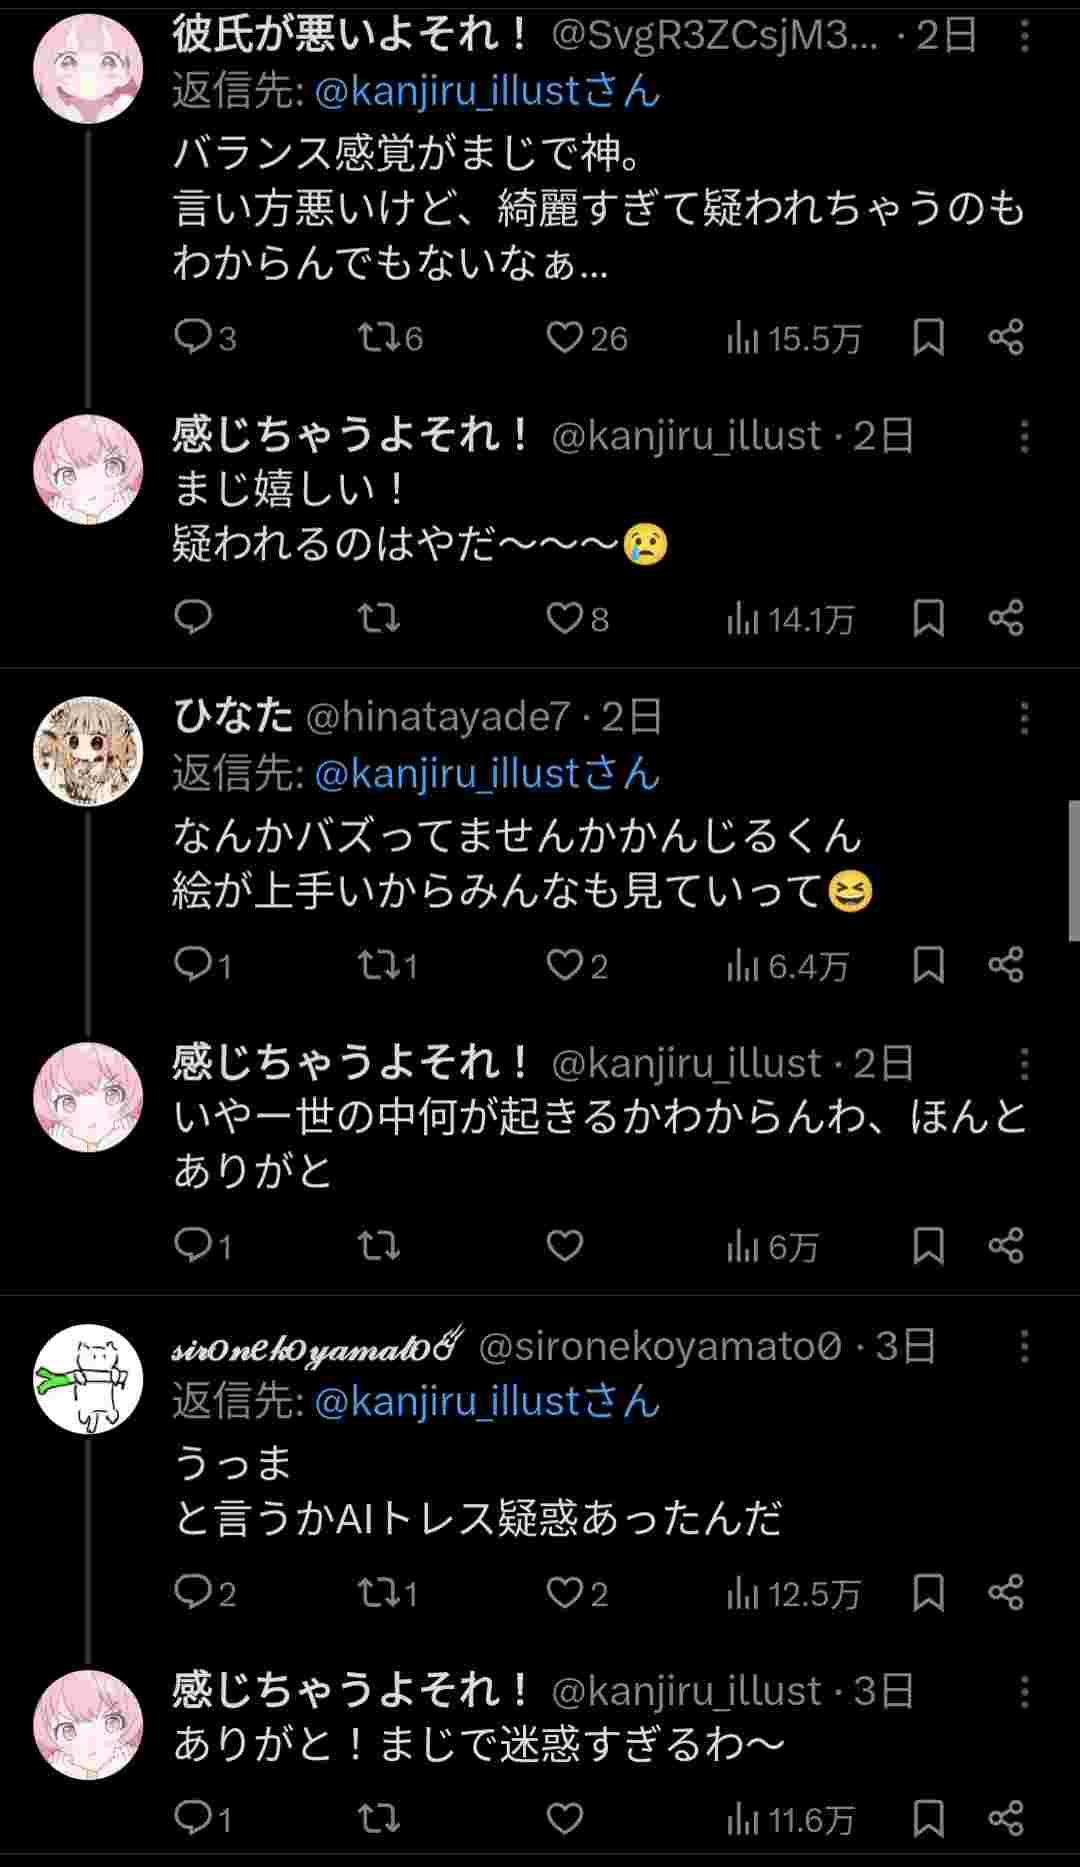Image resolution: width=1080 pixels, height=1867 pixels.
Task: Share the うっま tweet by sironekoyamato0
Action: click(1006, 1592)
